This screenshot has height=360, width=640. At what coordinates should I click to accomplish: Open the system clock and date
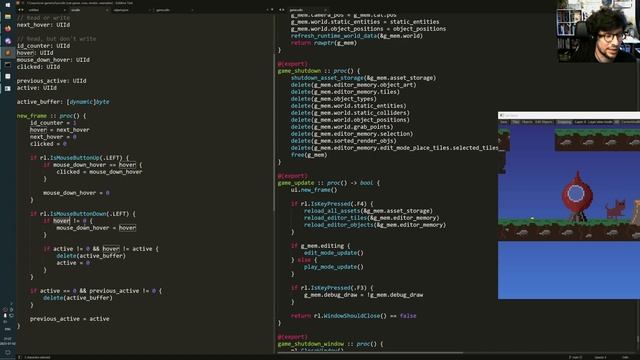click(x=8, y=341)
